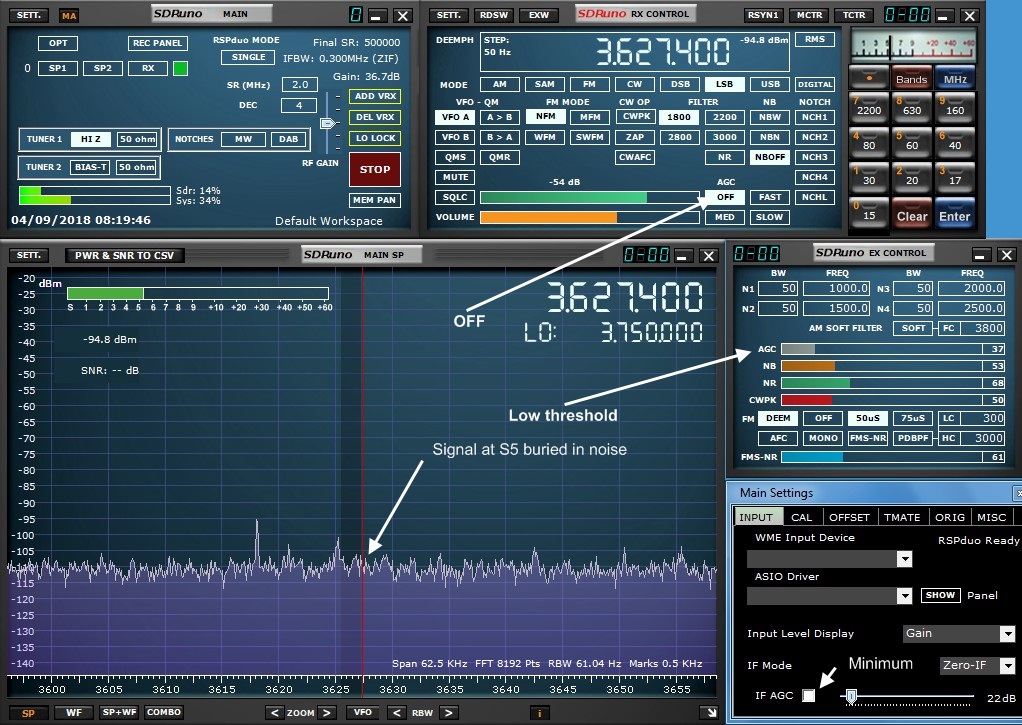Open WME Input Device dropdown
The height and width of the screenshot is (725, 1022).
pos(905,559)
